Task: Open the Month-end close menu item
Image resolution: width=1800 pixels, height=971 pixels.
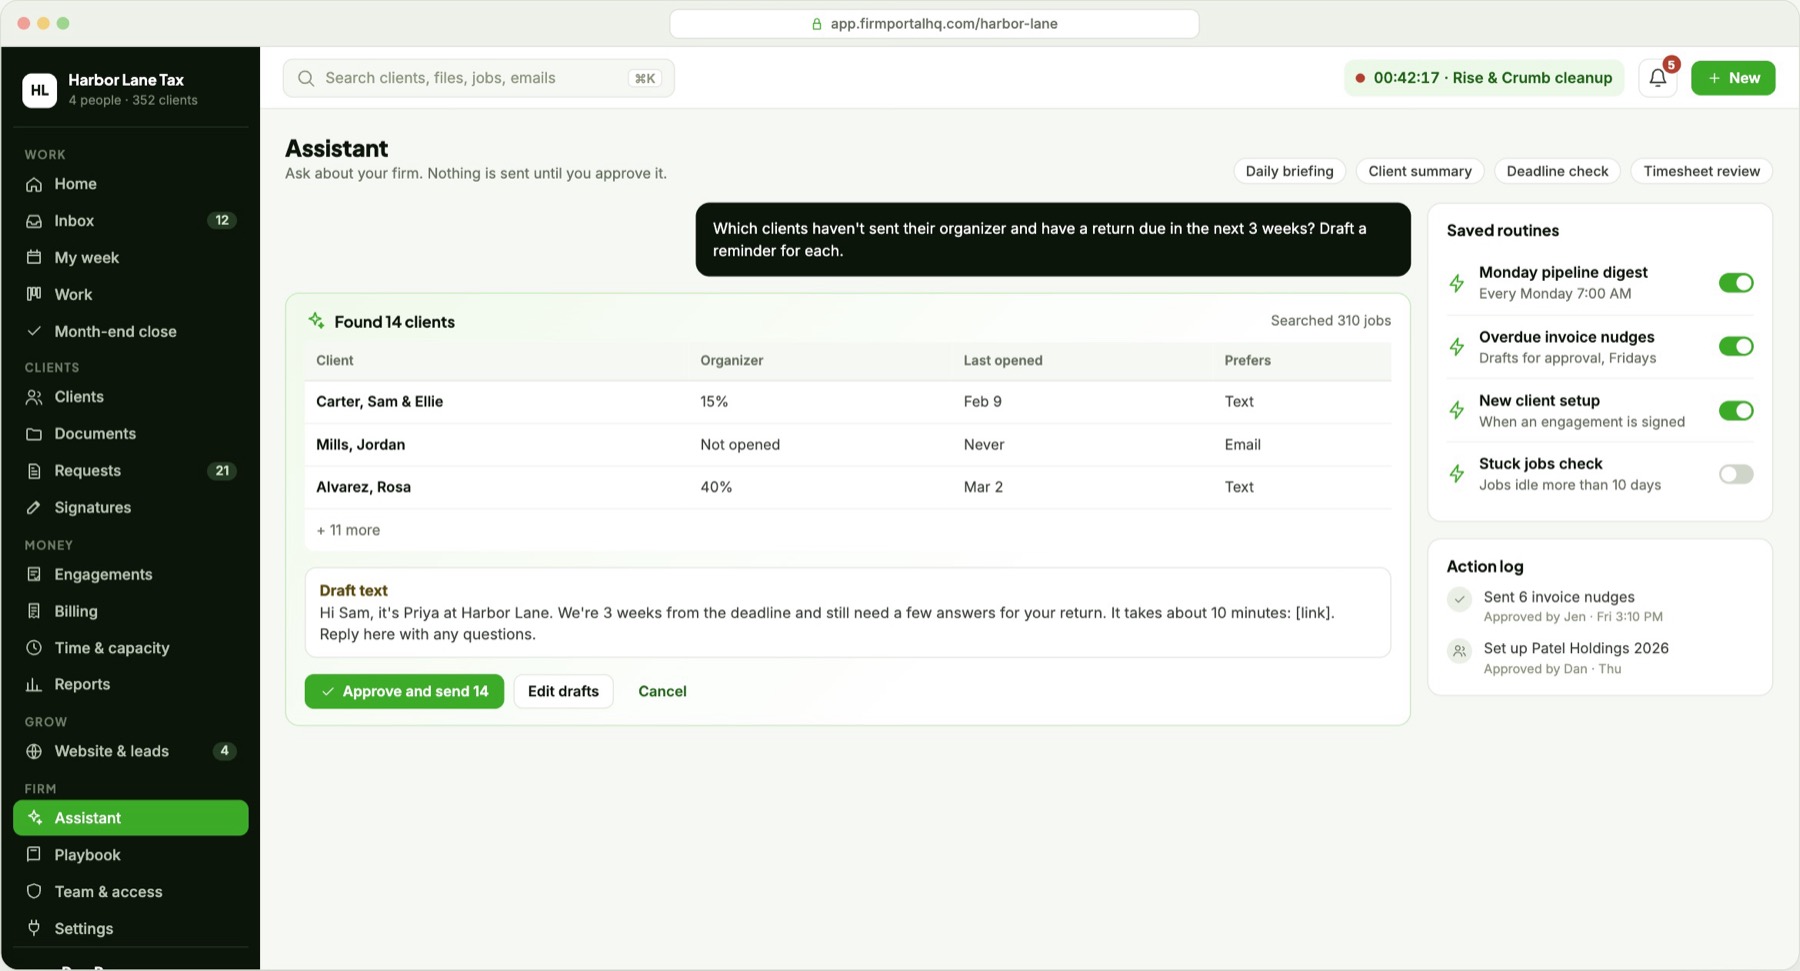Action: 131,332
